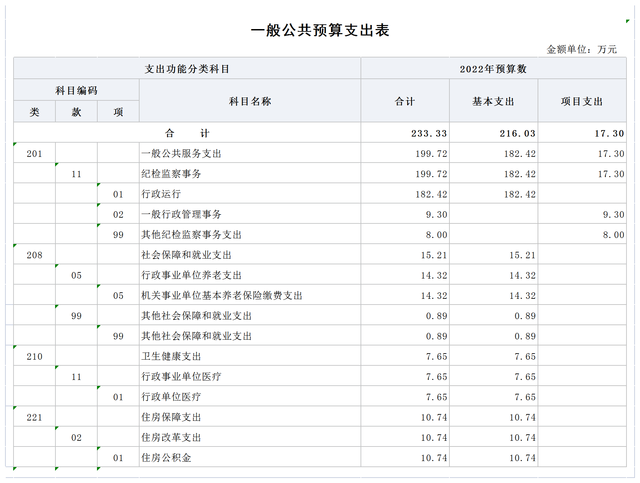Select class code 201 cell
The image size is (640, 483).
(x=34, y=154)
